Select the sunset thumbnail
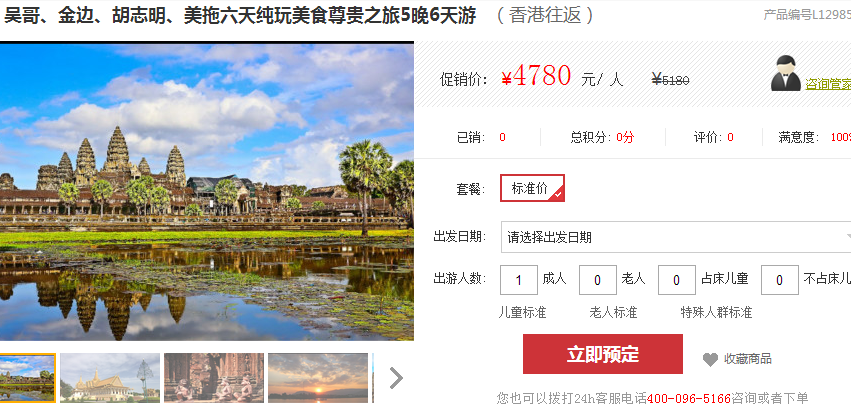This screenshot has height=415, width=851. pos(318,378)
